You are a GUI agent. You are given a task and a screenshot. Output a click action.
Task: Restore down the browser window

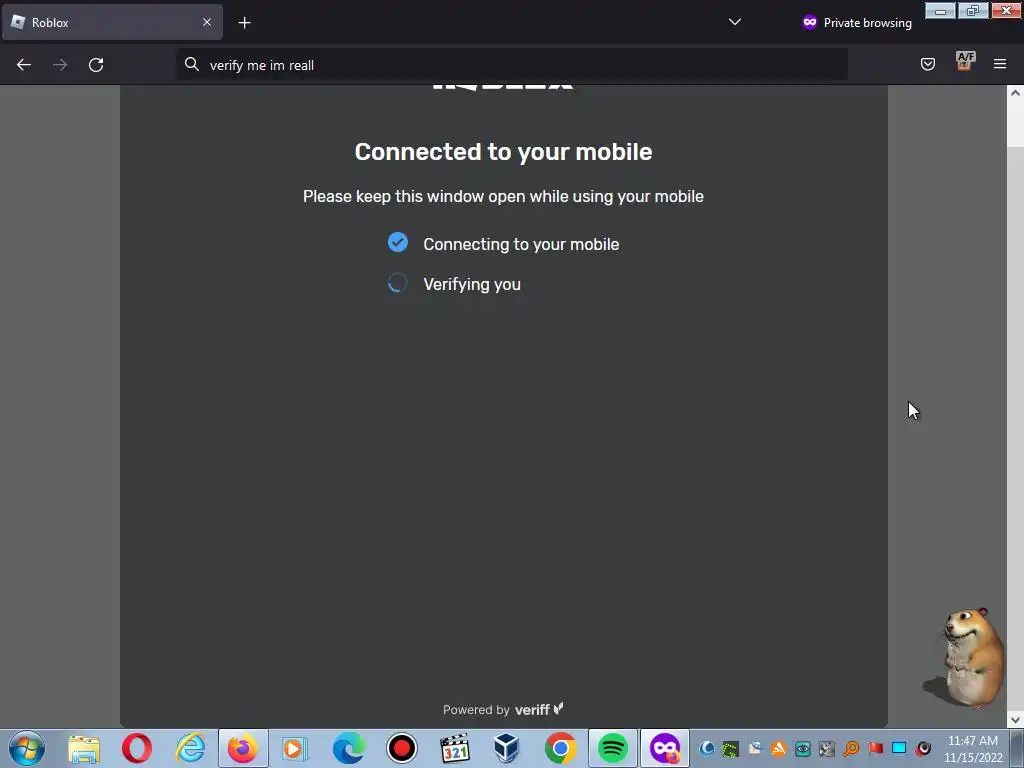(973, 11)
